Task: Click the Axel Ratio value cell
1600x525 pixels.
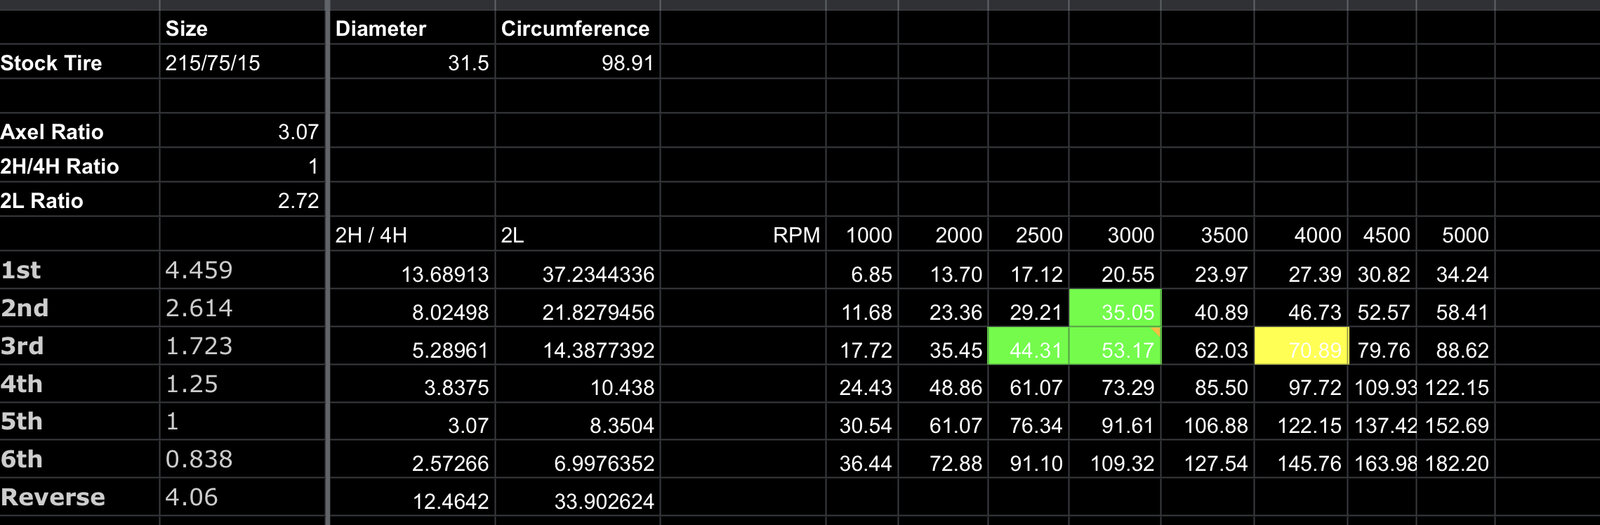Action: [x=242, y=132]
